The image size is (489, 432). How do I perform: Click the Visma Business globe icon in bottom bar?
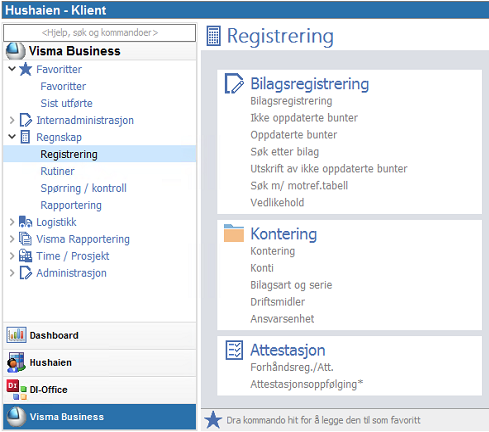point(16,417)
